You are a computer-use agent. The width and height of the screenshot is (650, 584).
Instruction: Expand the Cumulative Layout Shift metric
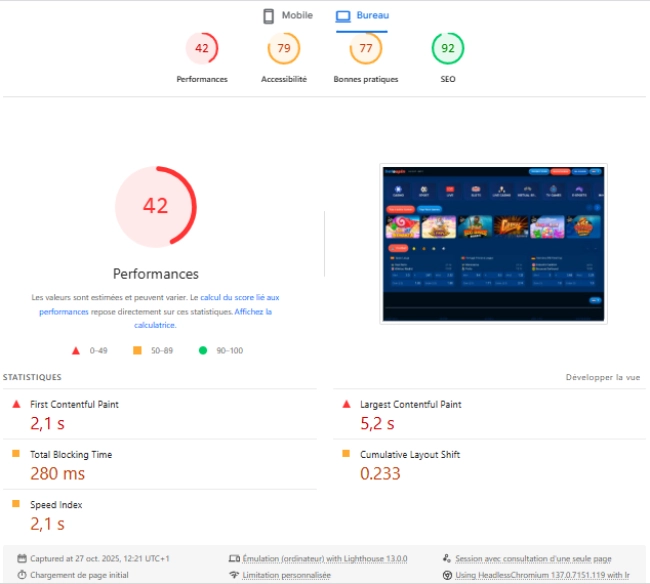(x=409, y=455)
